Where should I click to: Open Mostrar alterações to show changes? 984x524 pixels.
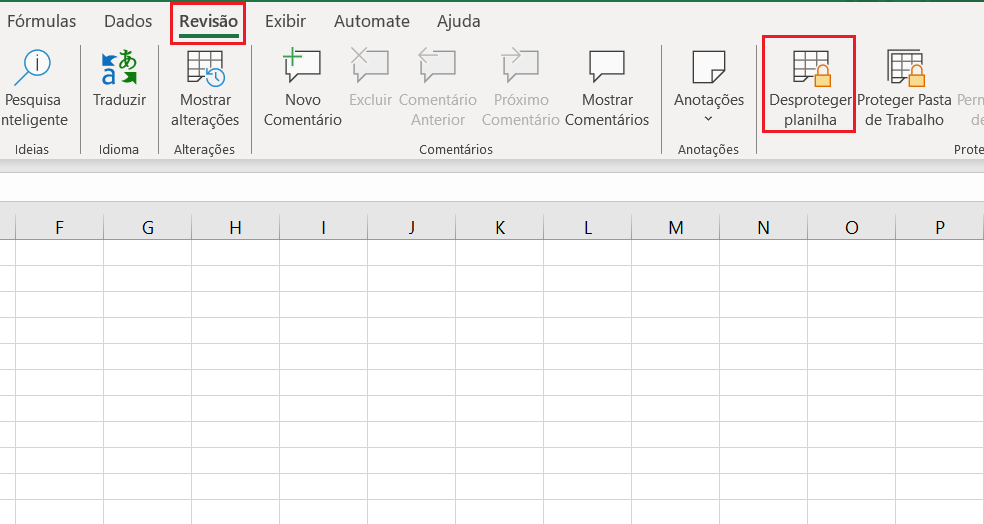[205, 88]
